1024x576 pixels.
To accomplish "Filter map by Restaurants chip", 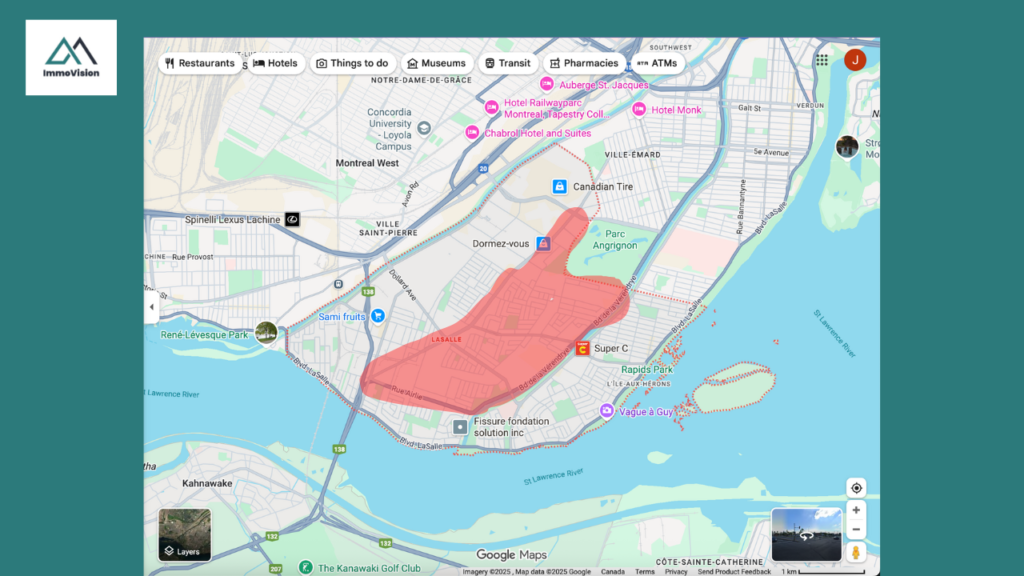I will (x=201, y=63).
